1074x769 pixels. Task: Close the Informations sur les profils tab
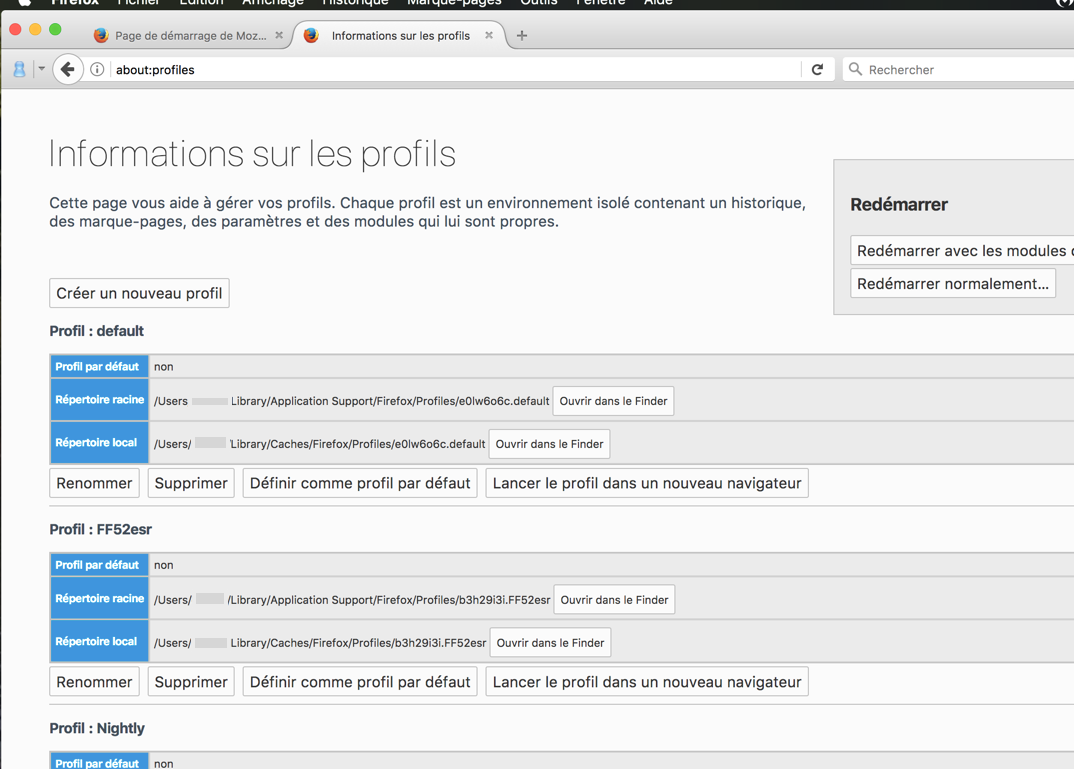[x=488, y=35]
